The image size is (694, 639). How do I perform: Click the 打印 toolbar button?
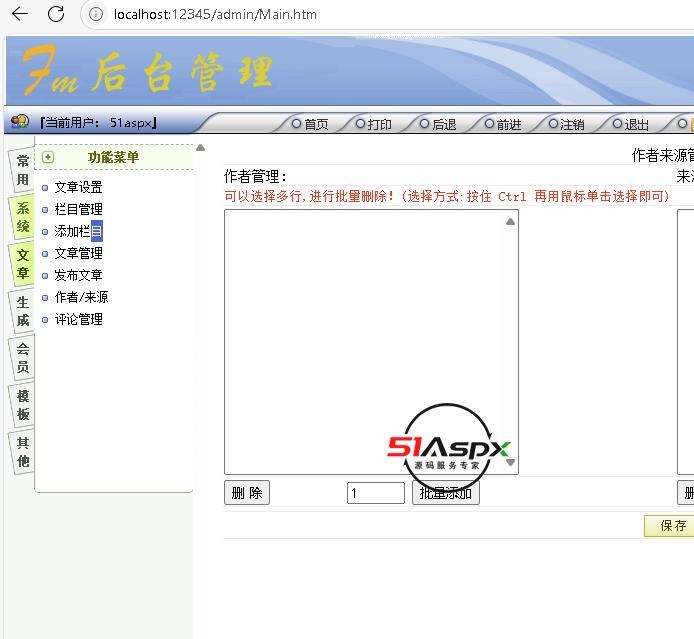374,124
